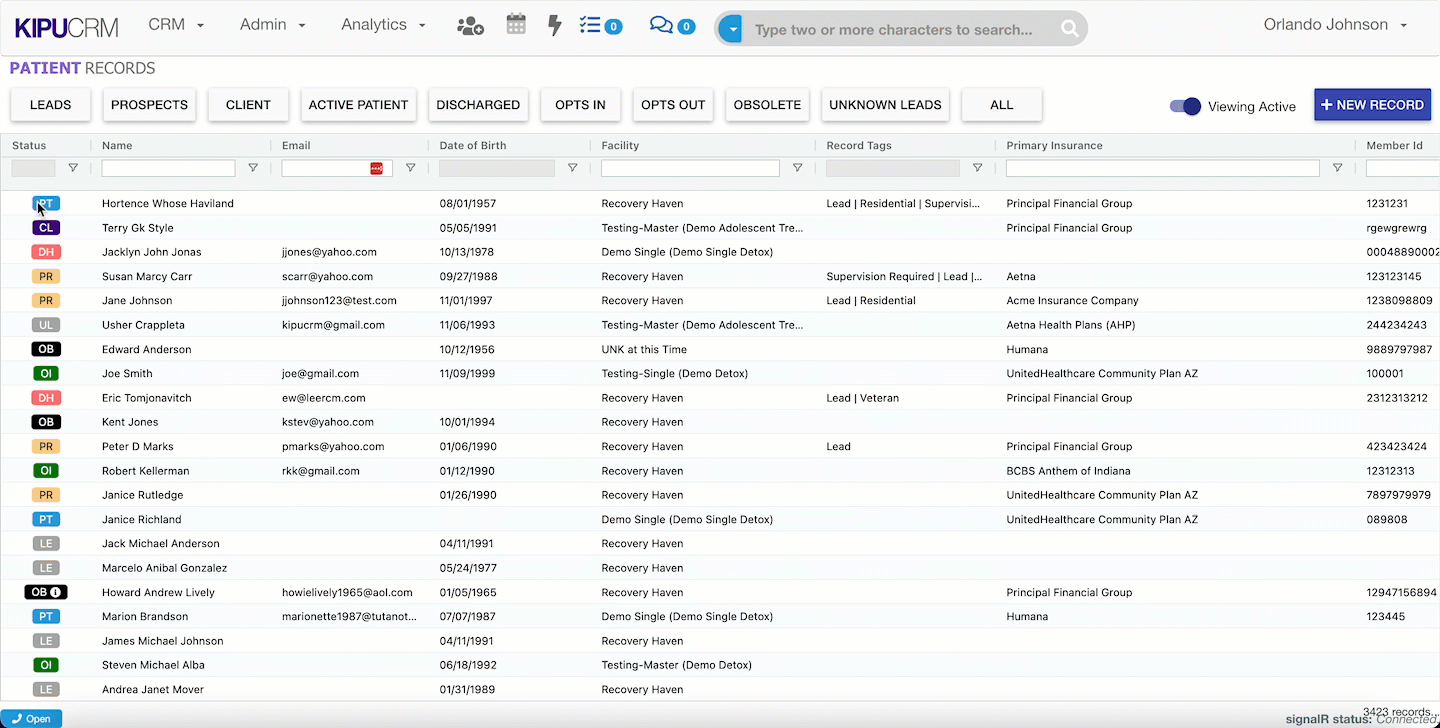Click the Open phone button
The height and width of the screenshot is (728, 1440).
(x=31, y=718)
